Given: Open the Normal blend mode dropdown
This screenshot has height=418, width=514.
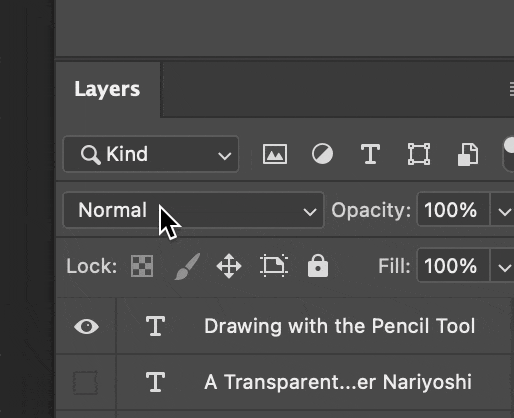Looking at the screenshot, I should (193, 210).
